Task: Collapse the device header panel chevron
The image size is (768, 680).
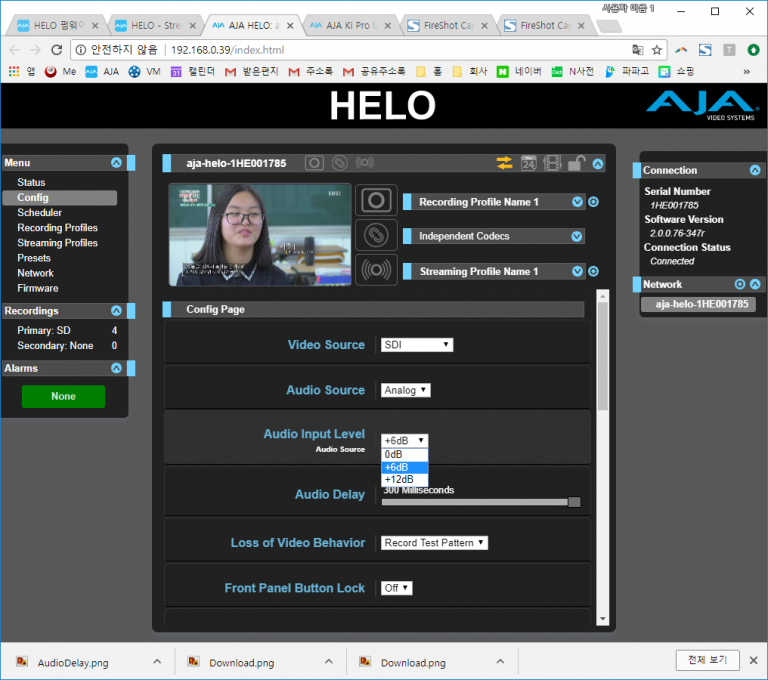Action: click(598, 164)
